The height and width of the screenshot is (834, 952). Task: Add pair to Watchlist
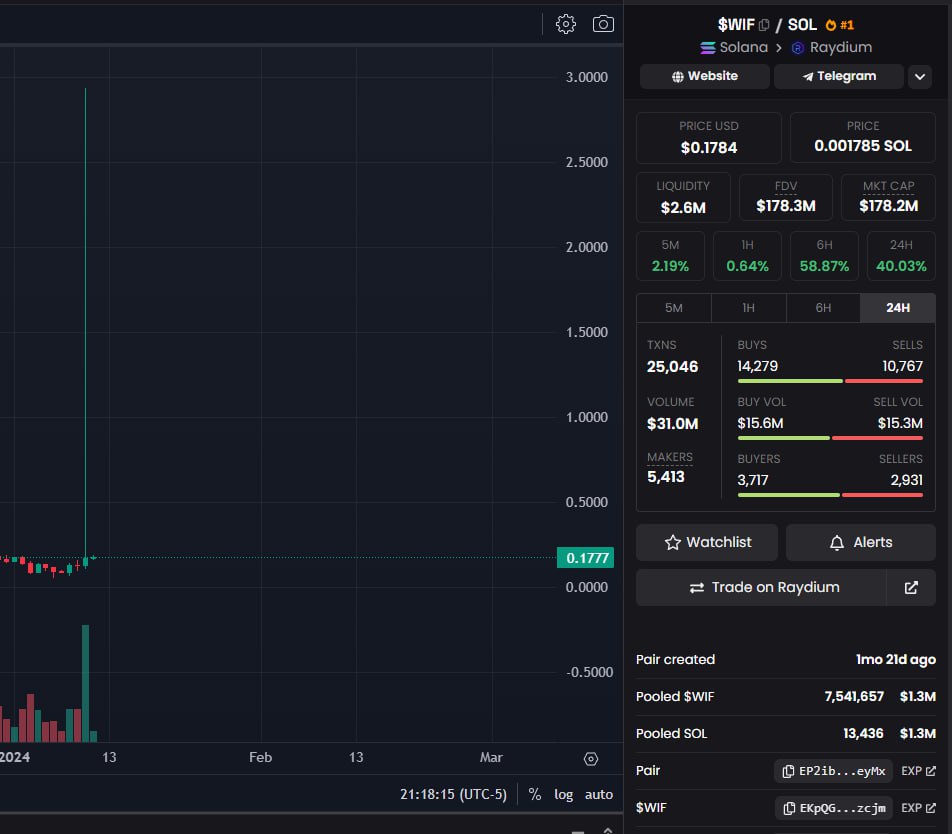pyautogui.click(x=707, y=542)
